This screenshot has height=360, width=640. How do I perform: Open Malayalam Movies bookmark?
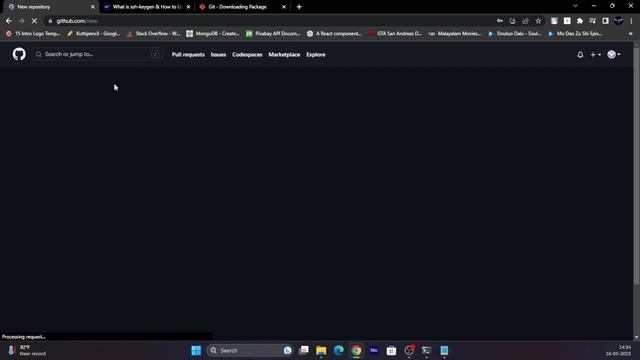pos(455,34)
